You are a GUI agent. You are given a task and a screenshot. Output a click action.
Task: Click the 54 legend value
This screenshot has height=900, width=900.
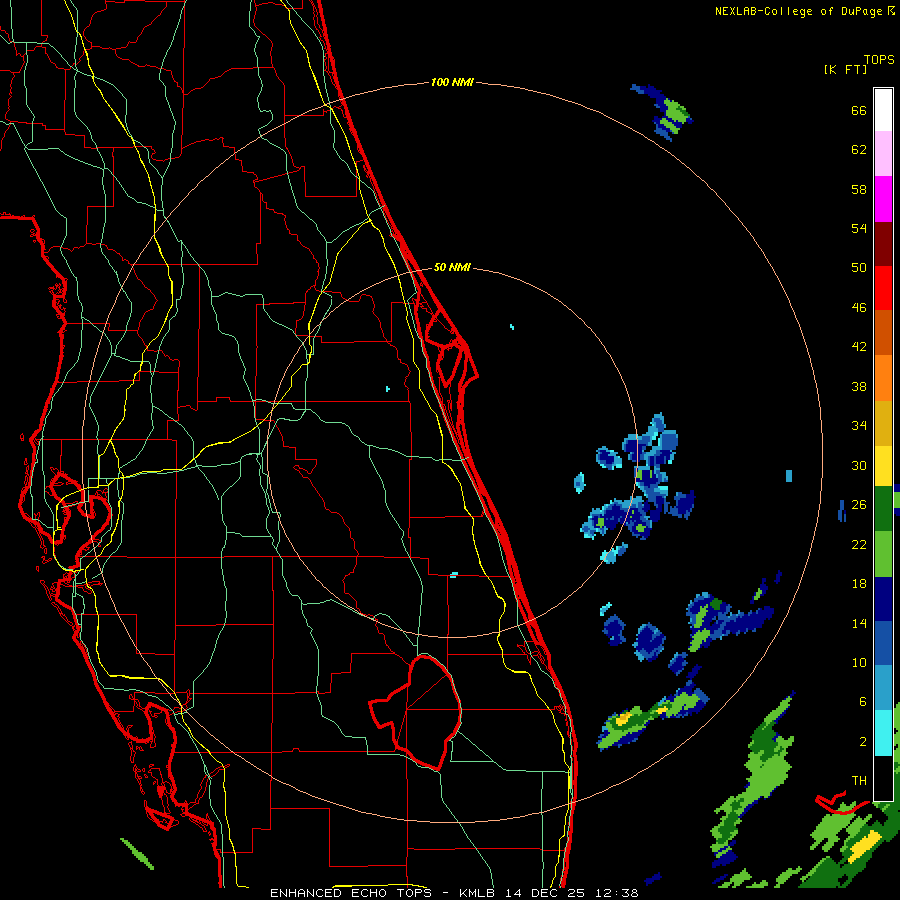(x=859, y=228)
